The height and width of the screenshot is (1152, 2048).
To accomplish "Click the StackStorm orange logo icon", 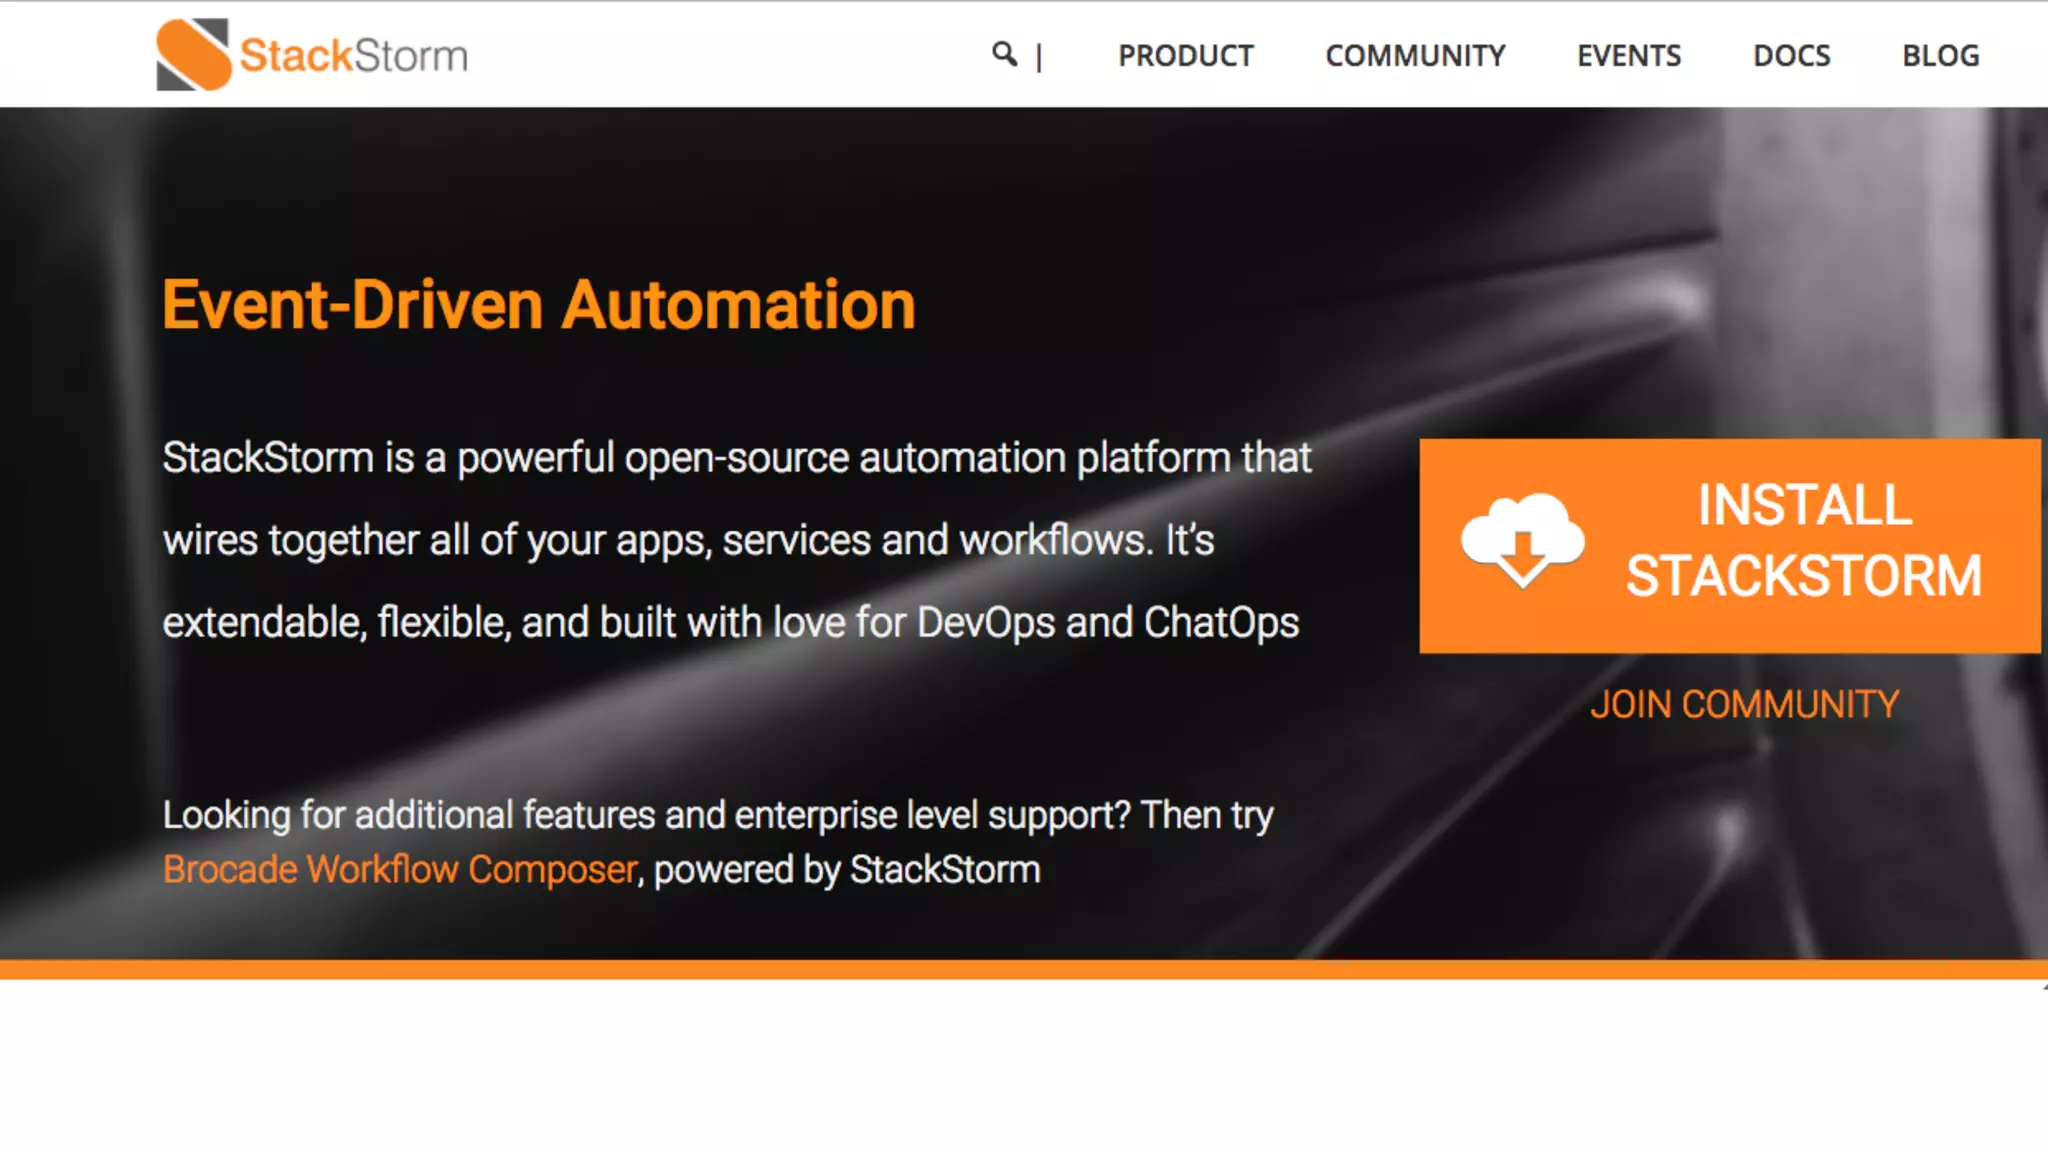I will pos(193,54).
